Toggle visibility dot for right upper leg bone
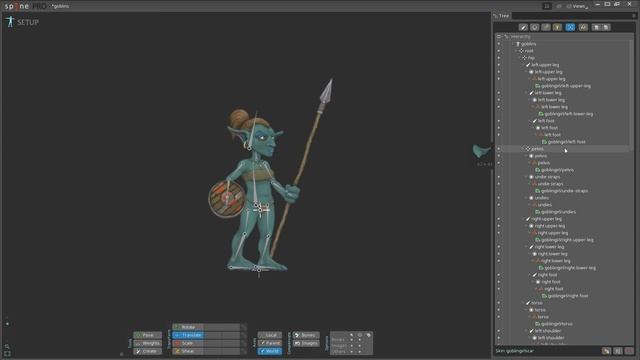Screen dimensions: 640x360 coord(498,219)
